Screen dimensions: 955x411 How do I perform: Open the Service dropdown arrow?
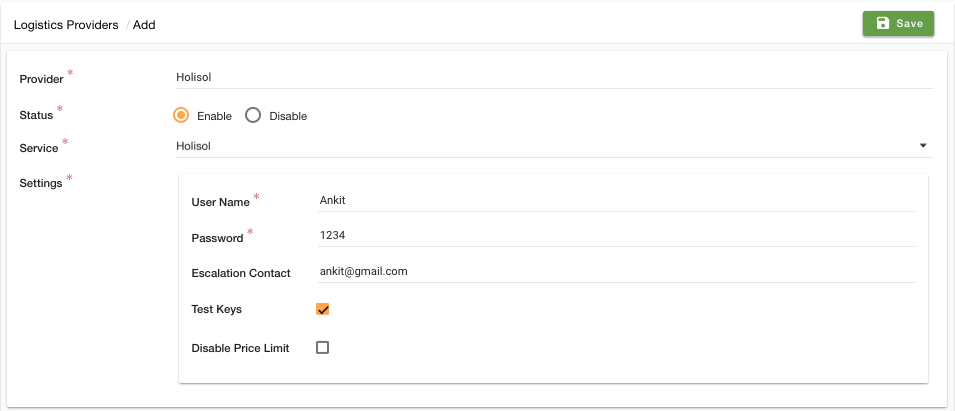[x=923, y=146]
